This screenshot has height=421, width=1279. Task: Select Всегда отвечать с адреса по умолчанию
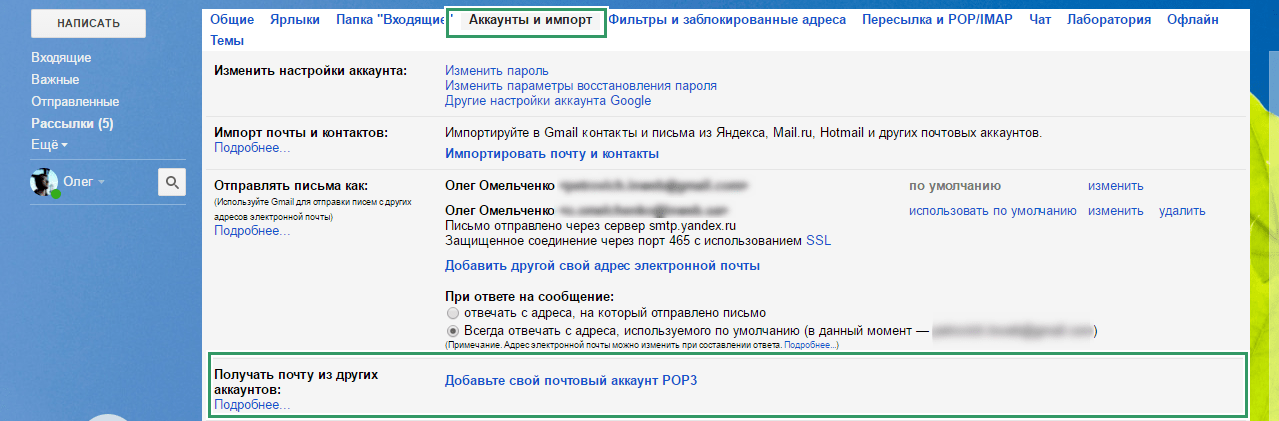tap(453, 329)
